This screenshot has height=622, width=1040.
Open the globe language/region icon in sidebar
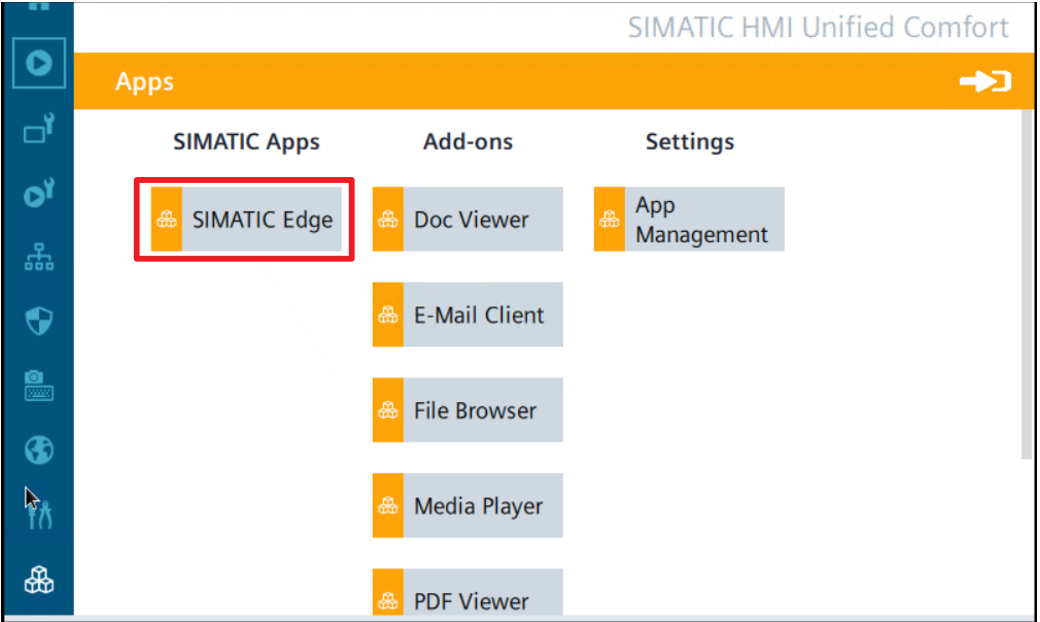[38, 450]
